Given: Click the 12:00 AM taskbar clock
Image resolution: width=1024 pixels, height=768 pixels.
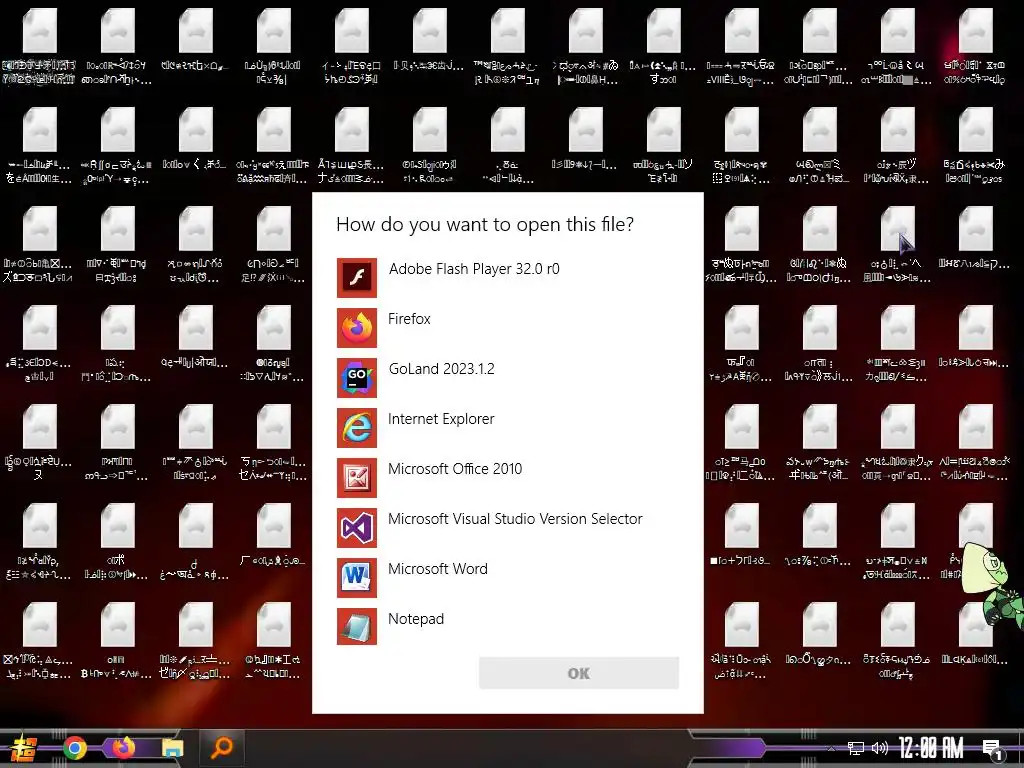Looking at the screenshot, I should 931,748.
